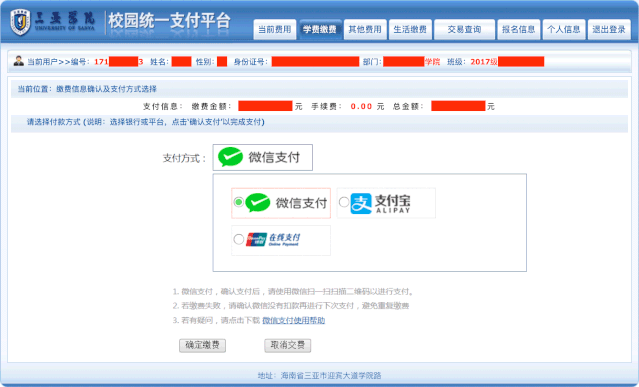Click the 取消交费 button

click(x=288, y=345)
